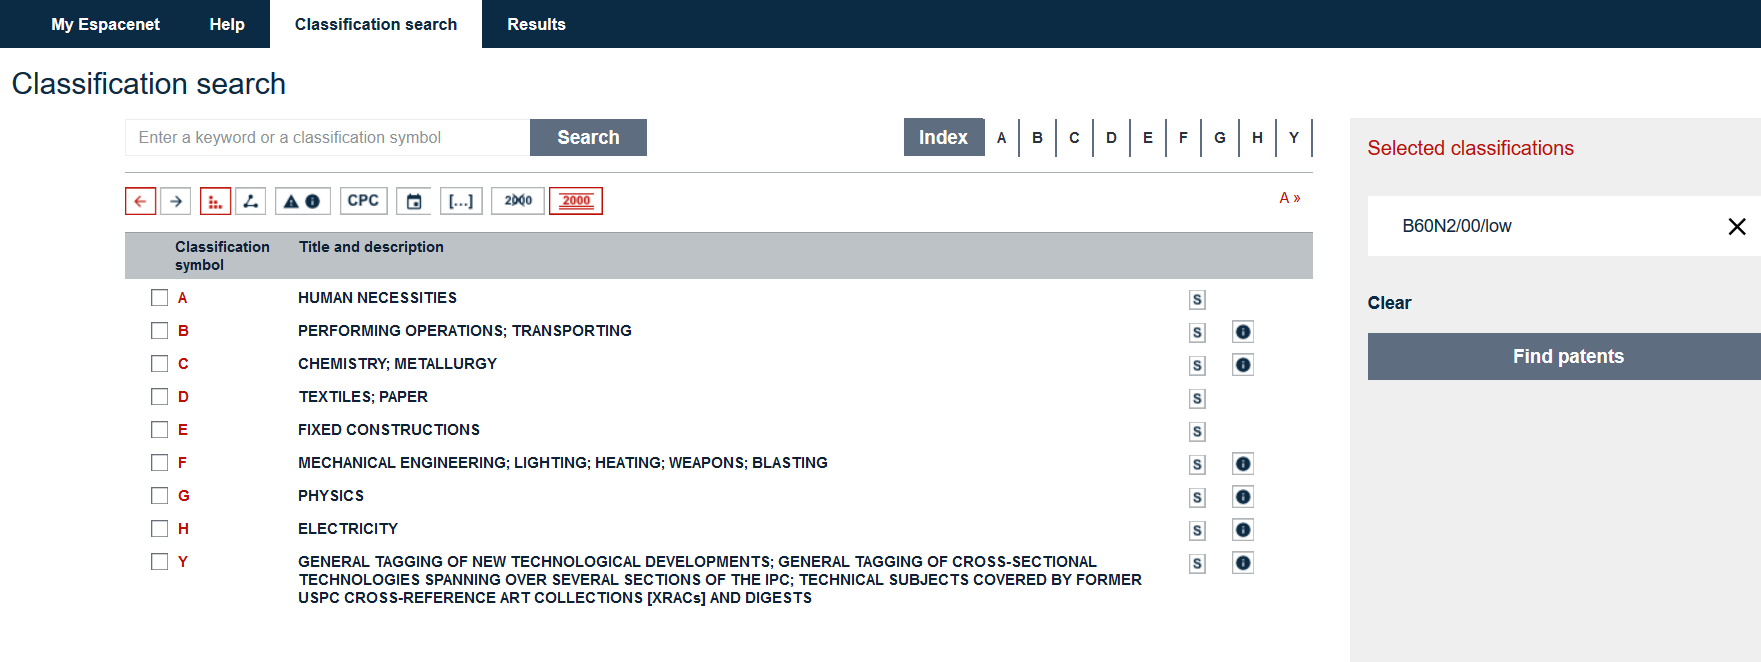Toggle the CPC scheme button

tap(363, 201)
